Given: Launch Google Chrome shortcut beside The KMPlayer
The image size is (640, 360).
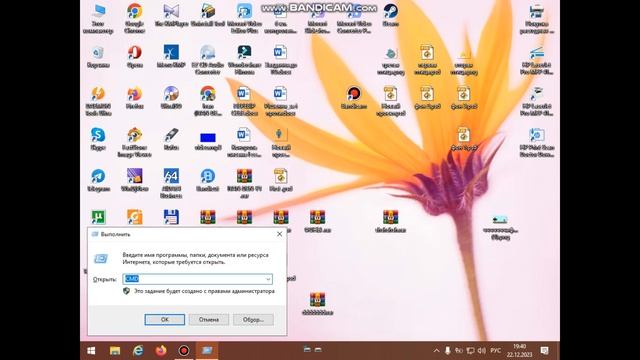Looking at the screenshot, I should tap(134, 12).
